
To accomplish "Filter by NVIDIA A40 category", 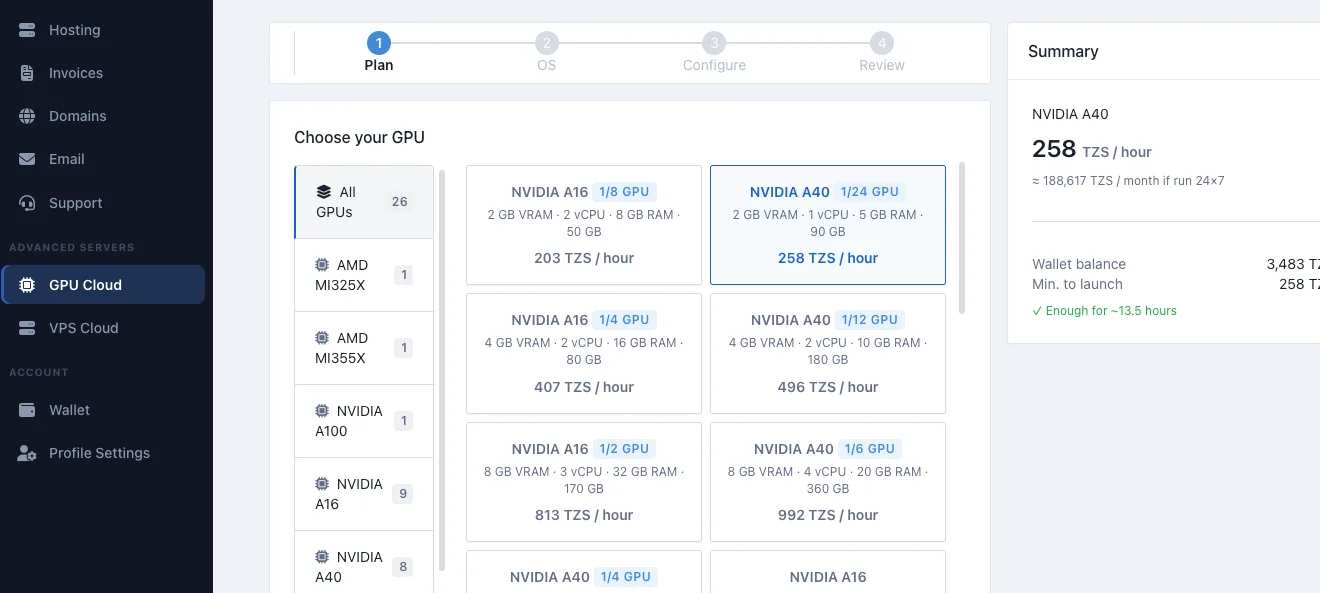I will (364, 562).
